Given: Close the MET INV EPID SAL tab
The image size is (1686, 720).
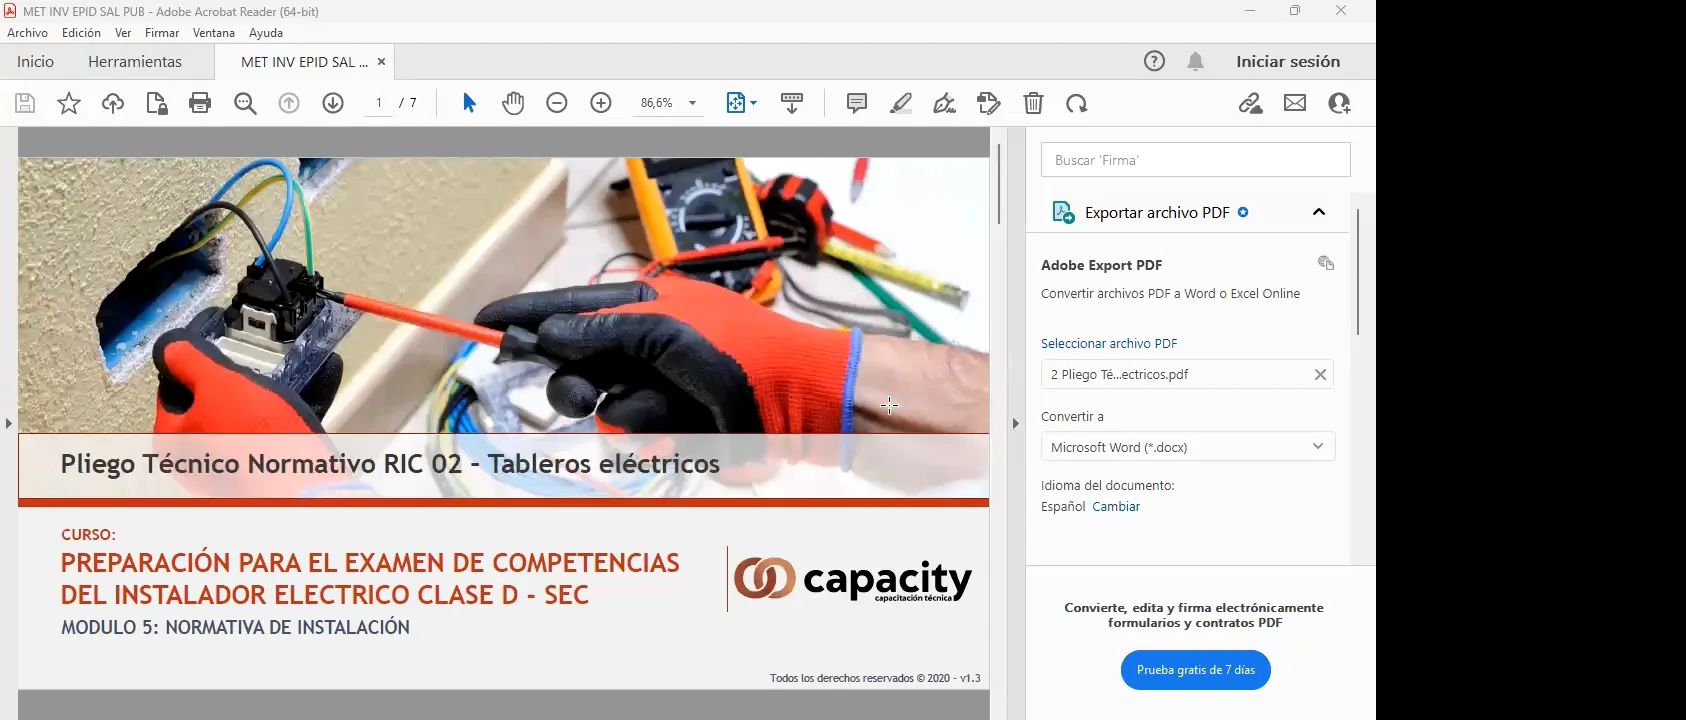Looking at the screenshot, I should [x=381, y=62].
